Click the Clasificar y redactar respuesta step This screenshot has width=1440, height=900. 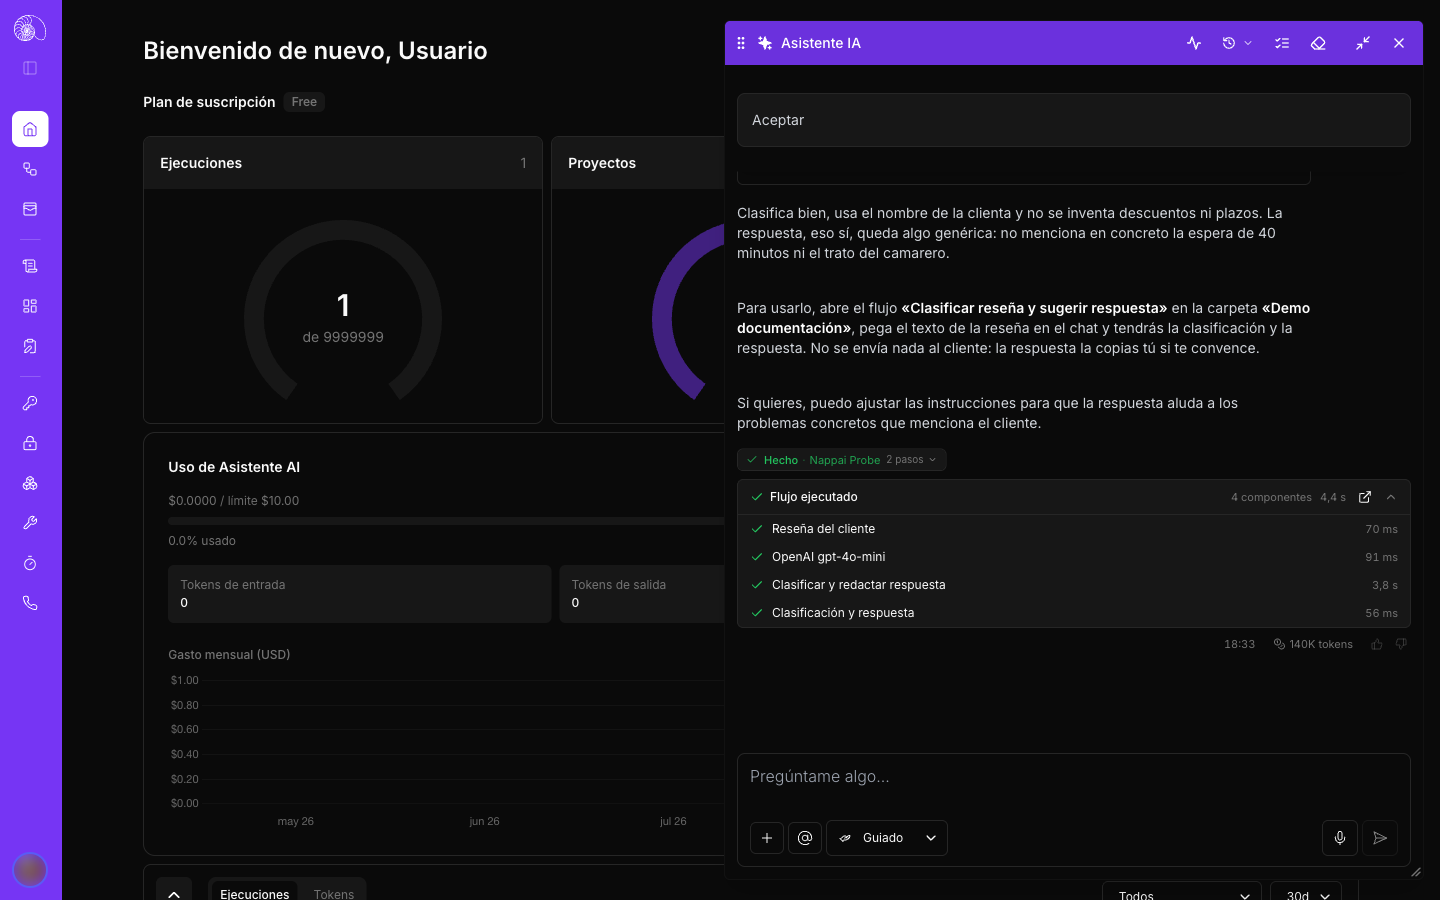point(1074,585)
